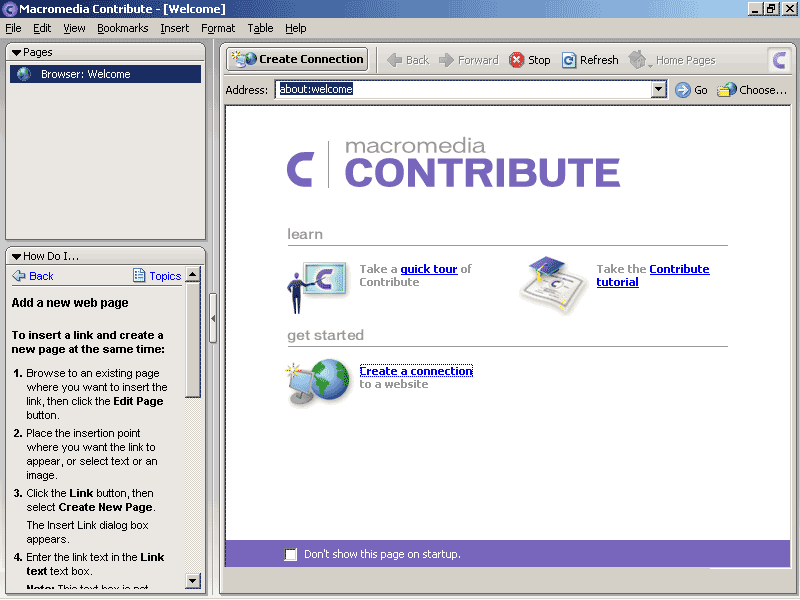This screenshot has width=800, height=600.
Task: Open the View menu
Action: click(x=74, y=29)
